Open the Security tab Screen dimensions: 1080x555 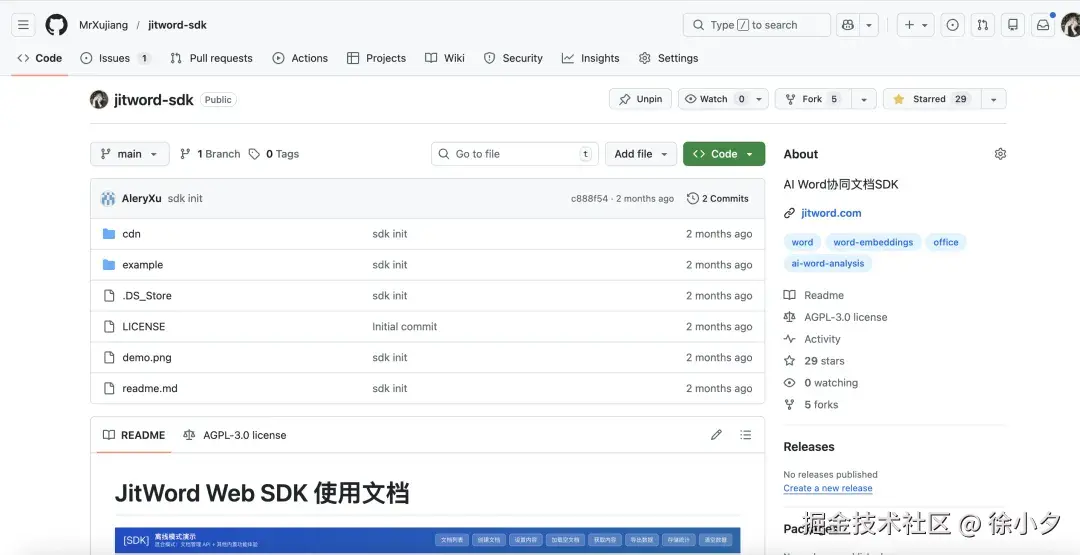[x=513, y=58]
